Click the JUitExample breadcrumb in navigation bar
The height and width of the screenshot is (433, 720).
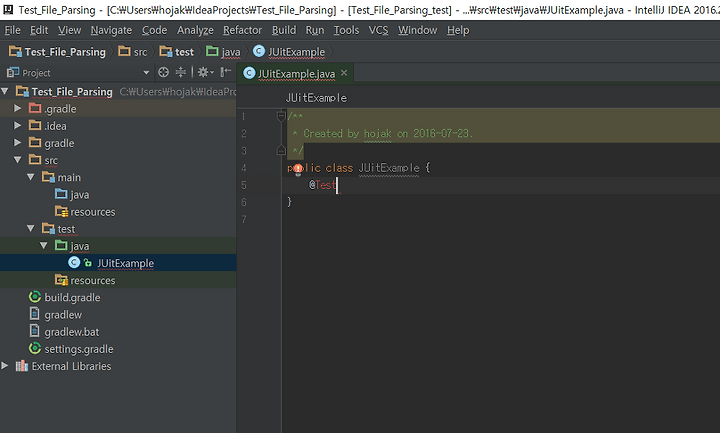tap(289, 52)
